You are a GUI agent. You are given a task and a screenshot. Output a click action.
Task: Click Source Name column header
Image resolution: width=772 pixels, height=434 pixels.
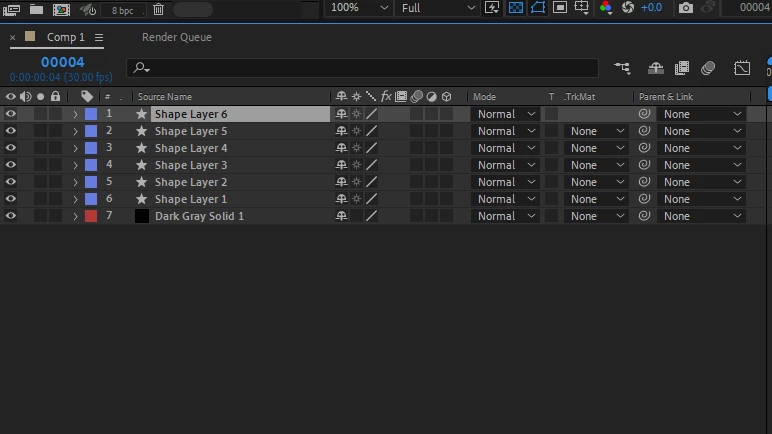(164, 97)
